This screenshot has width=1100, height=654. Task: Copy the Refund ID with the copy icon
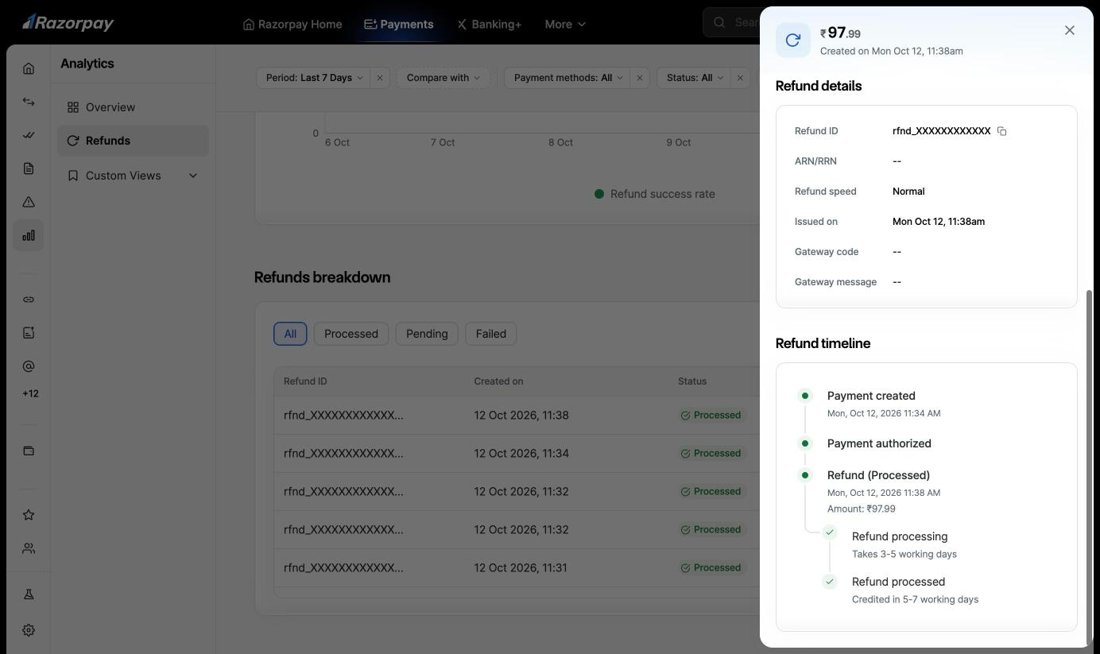pos(1002,131)
